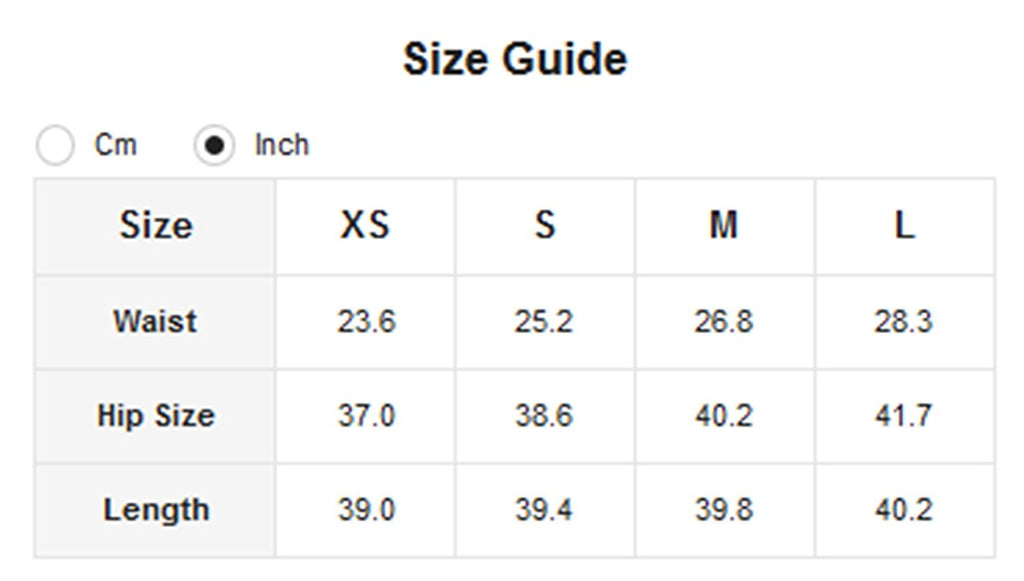This screenshot has height=581, width=1024.
Task: Click the XS length value 39.0
Action: (x=366, y=510)
